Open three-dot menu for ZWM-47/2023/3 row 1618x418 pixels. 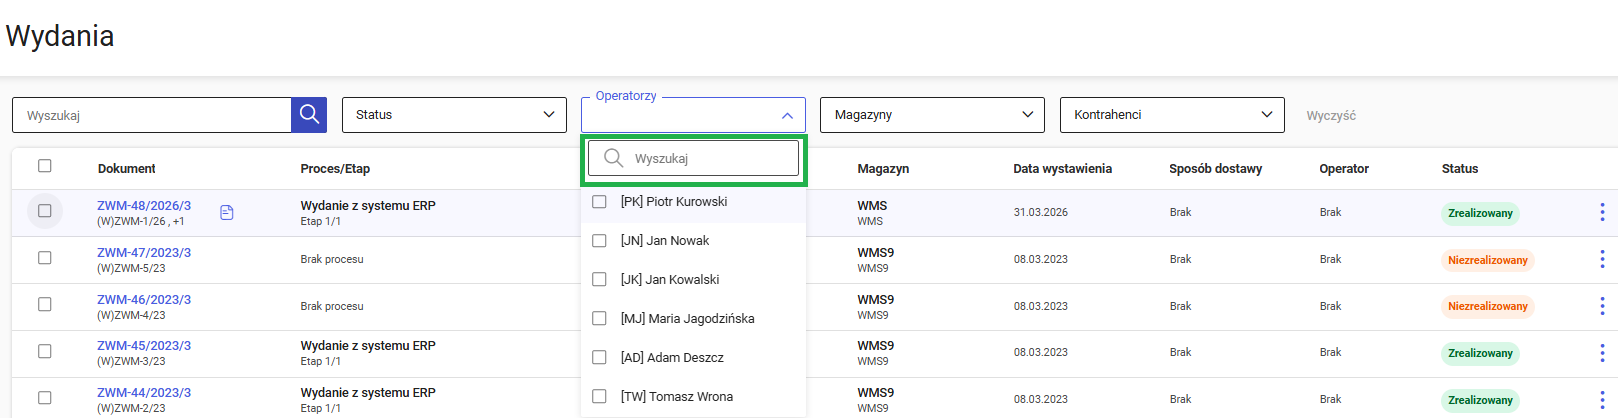(1601, 259)
